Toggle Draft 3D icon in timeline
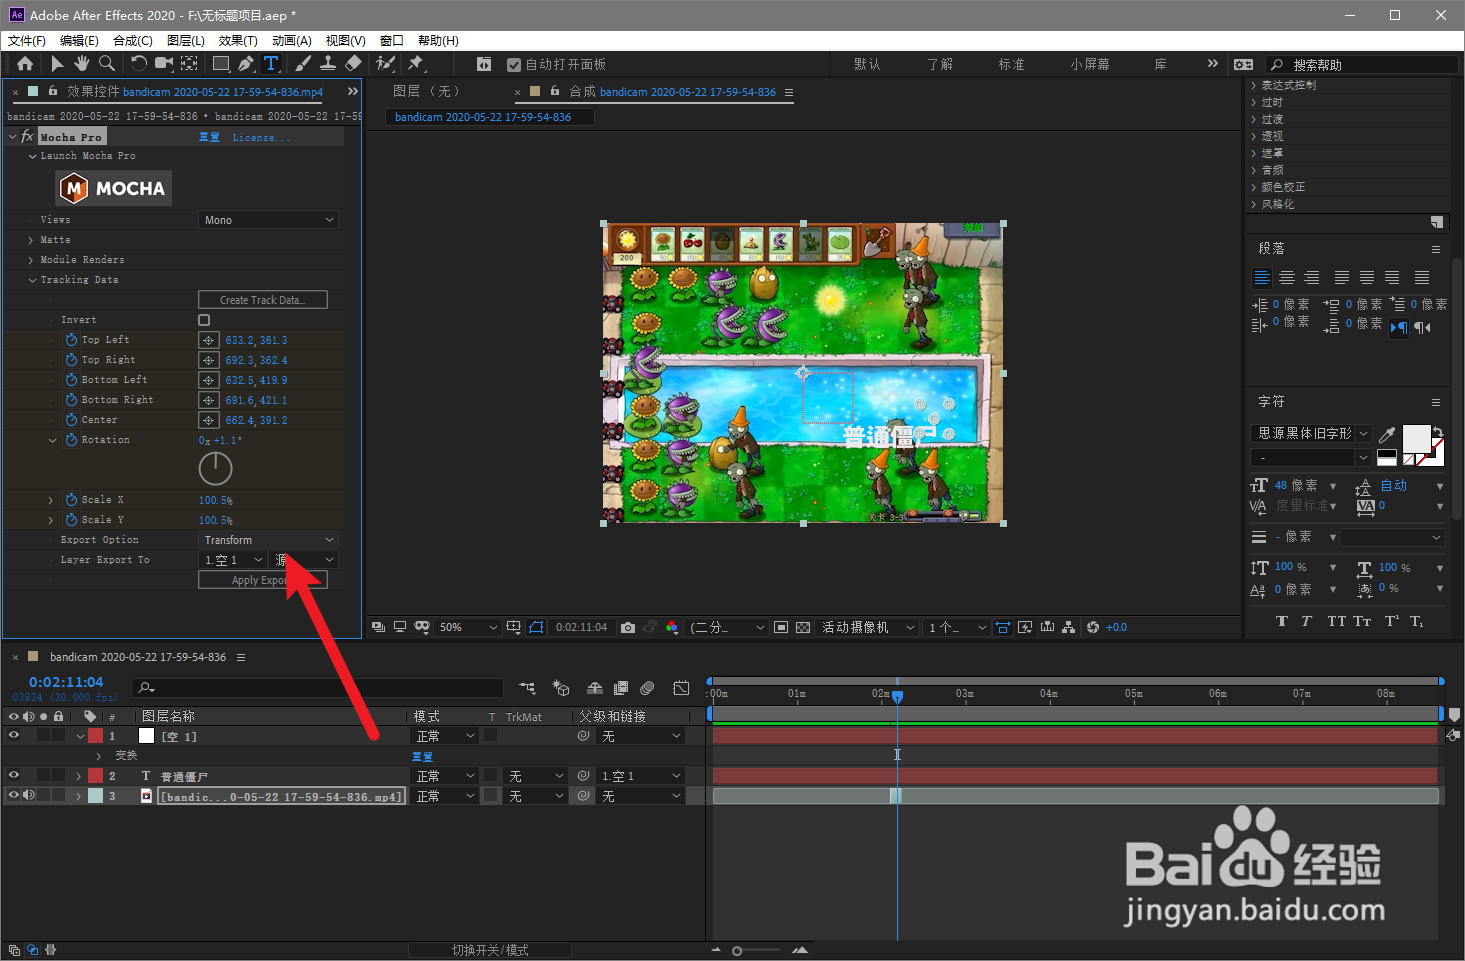The image size is (1465, 961). pos(561,688)
